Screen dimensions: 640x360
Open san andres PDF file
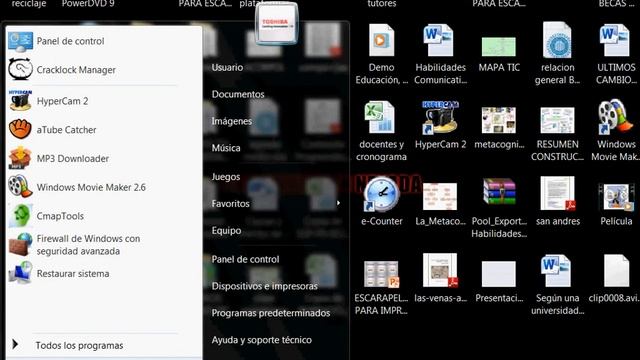coord(558,193)
